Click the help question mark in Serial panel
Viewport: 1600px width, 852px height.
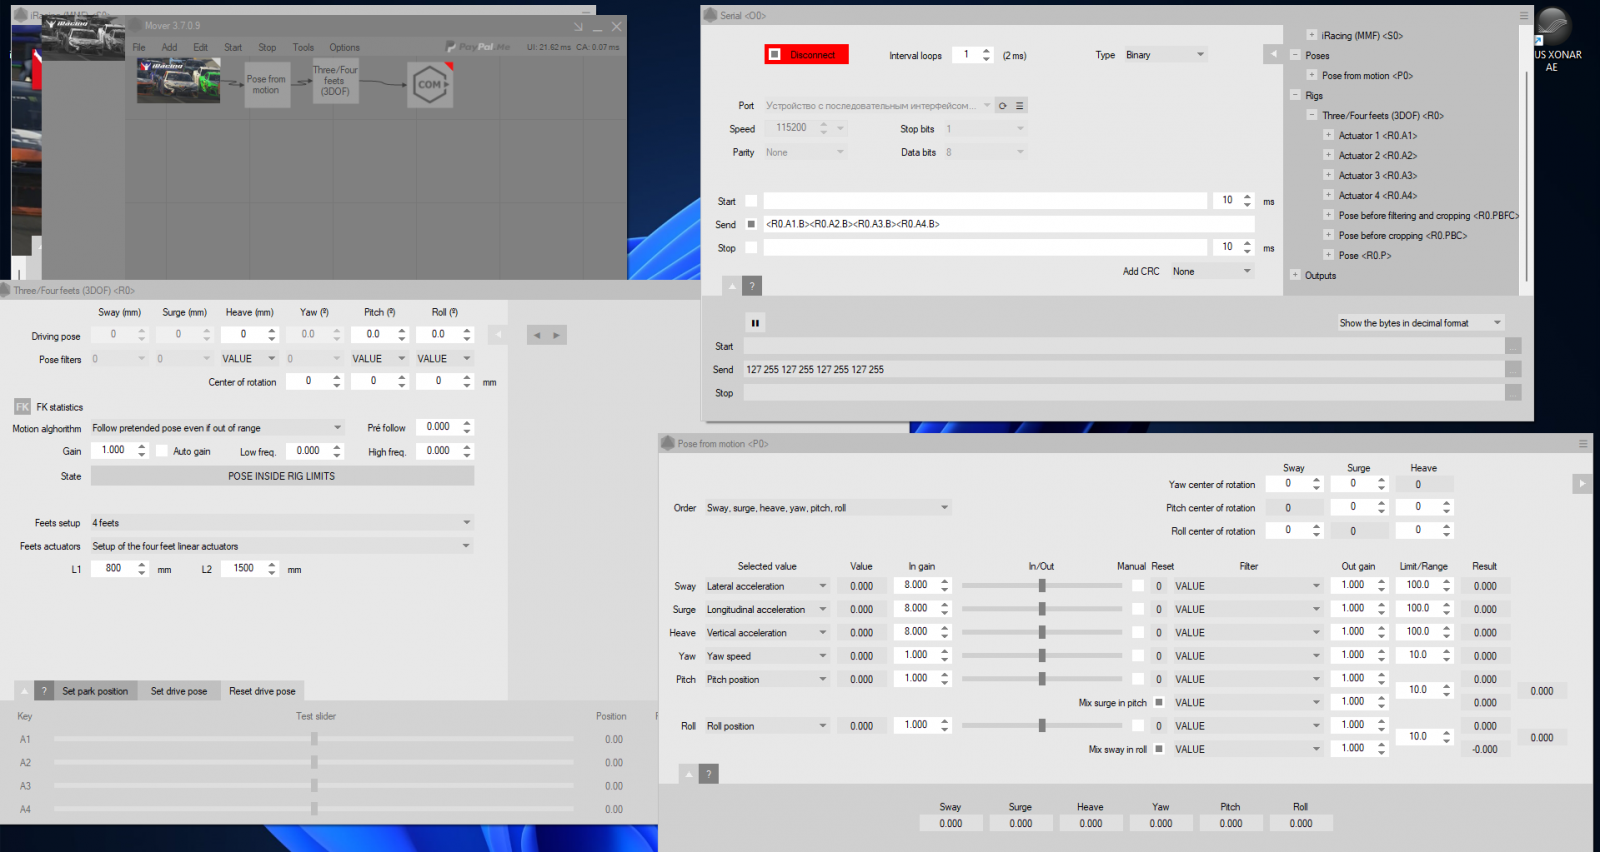coord(753,286)
